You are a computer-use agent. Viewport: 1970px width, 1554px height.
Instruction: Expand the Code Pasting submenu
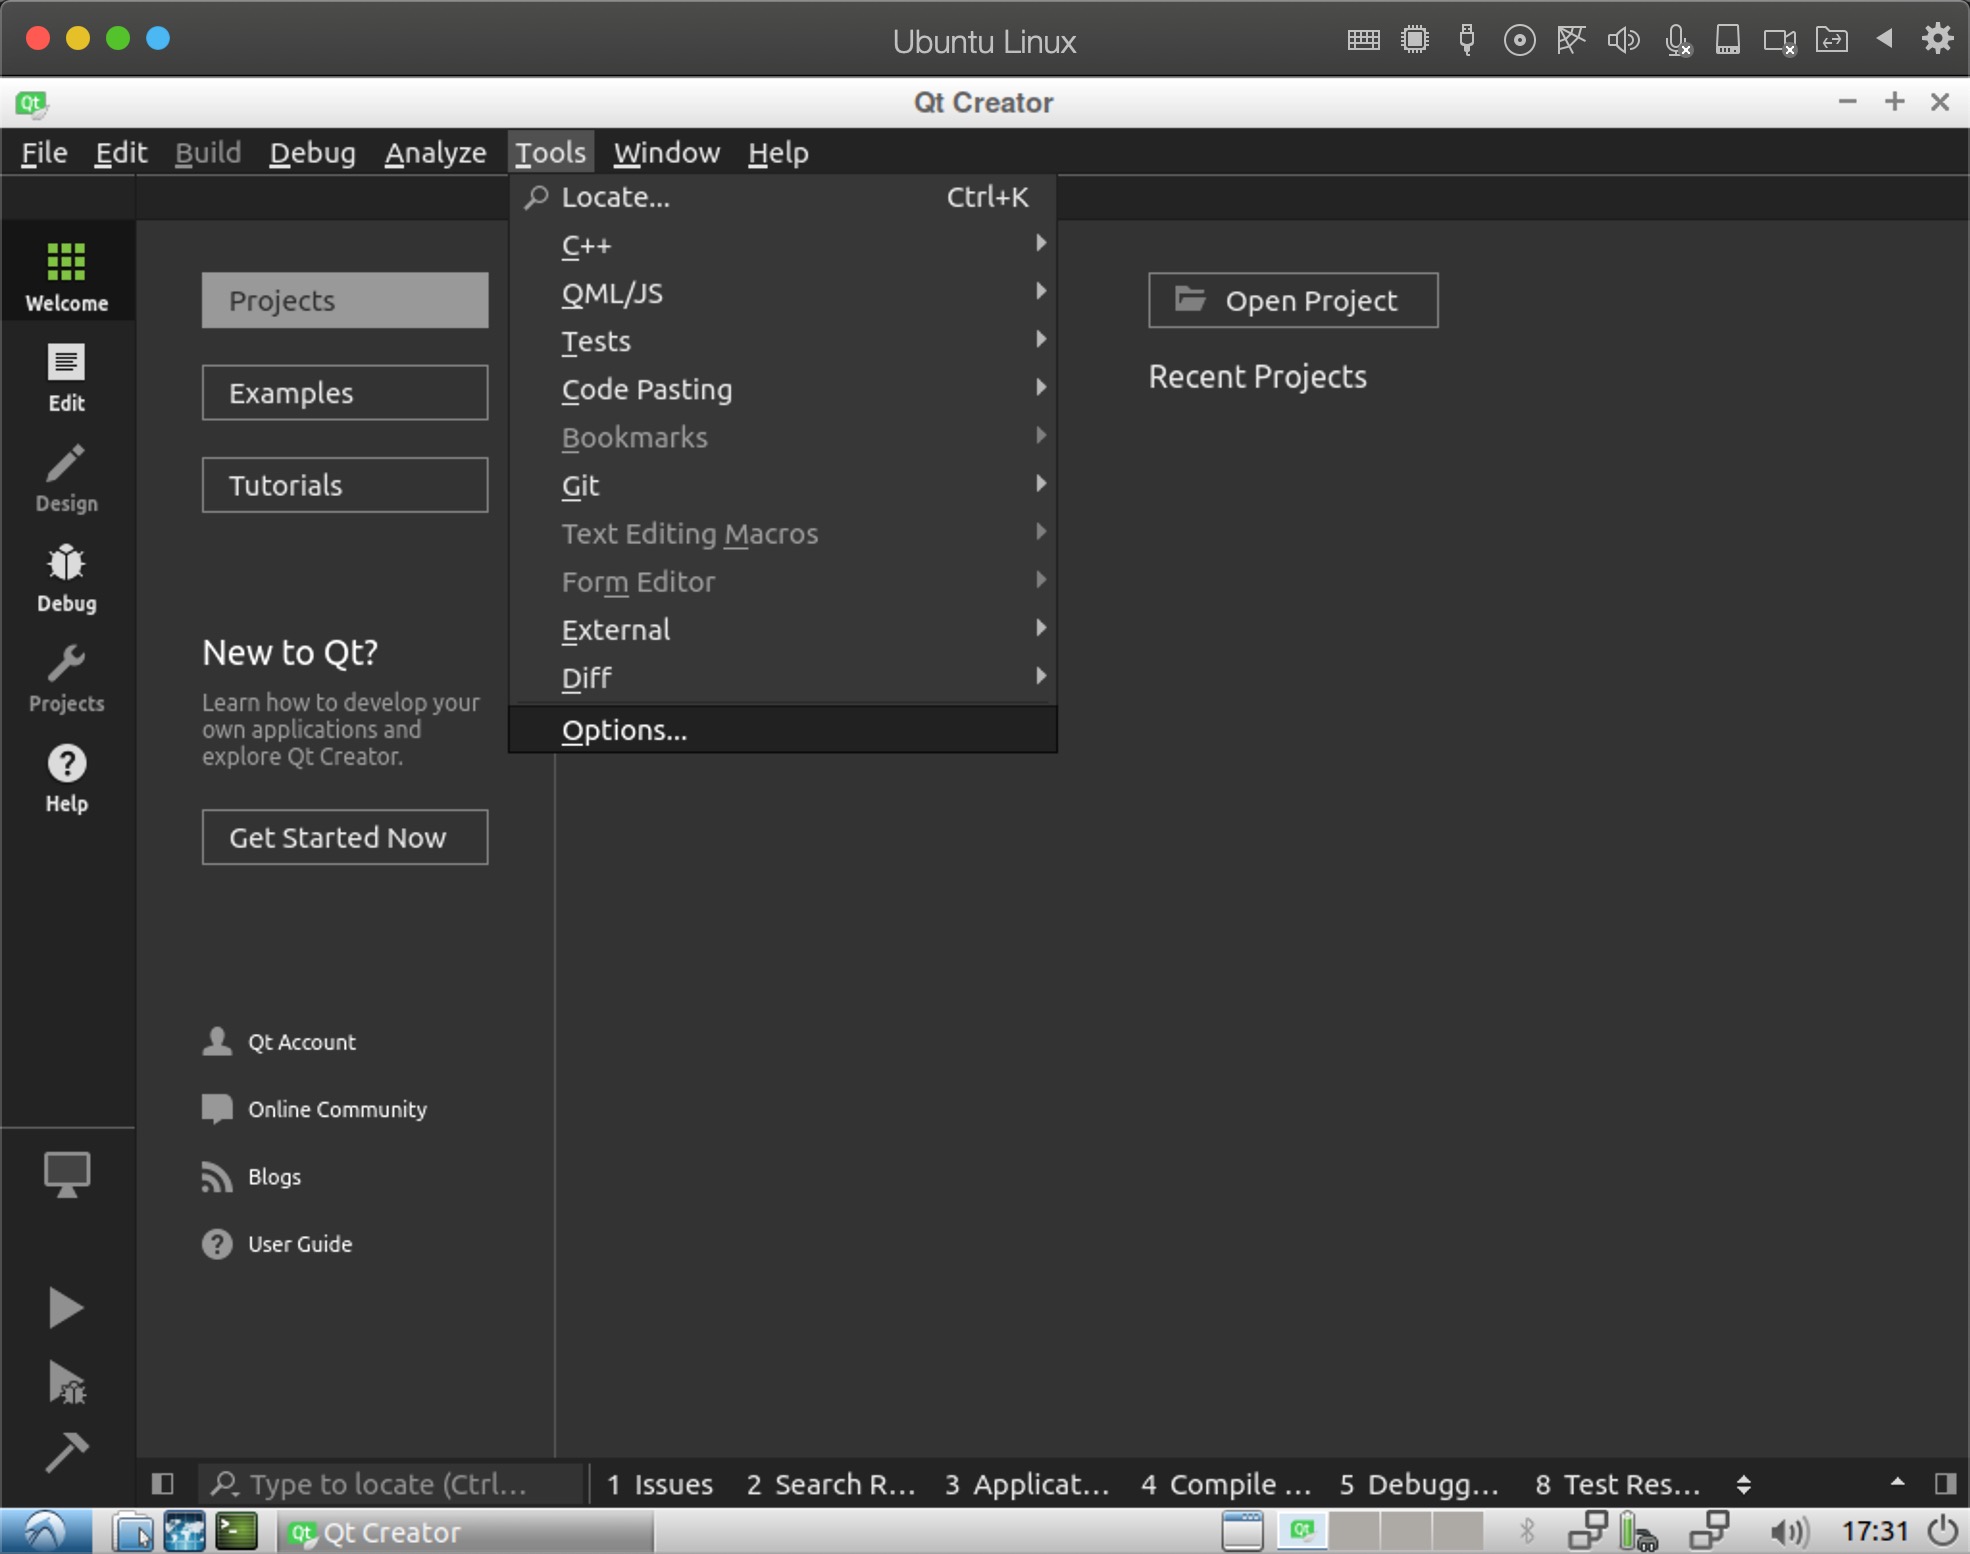[x=783, y=389]
